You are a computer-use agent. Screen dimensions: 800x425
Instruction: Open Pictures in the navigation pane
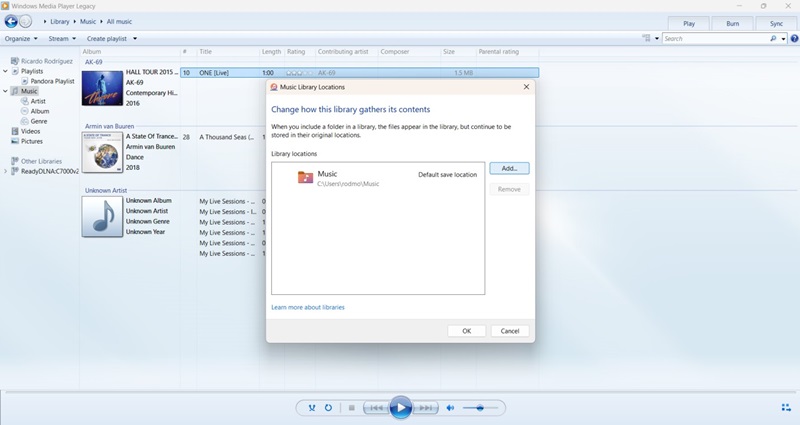(x=32, y=141)
